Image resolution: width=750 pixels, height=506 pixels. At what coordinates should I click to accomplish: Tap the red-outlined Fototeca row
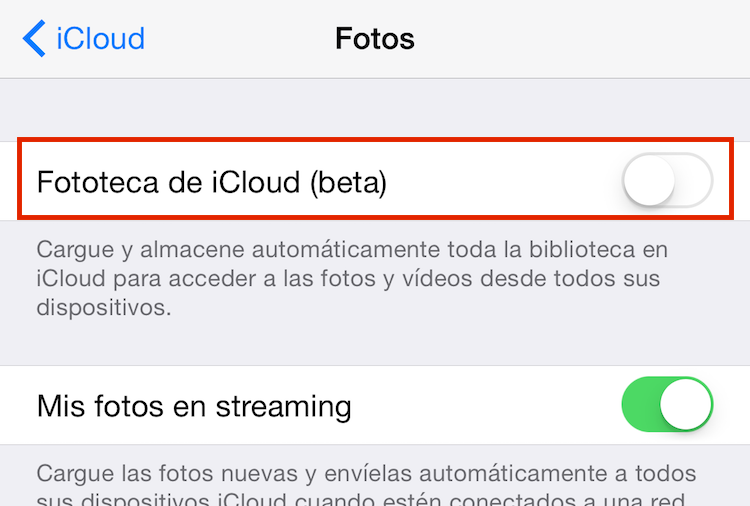(375, 179)
